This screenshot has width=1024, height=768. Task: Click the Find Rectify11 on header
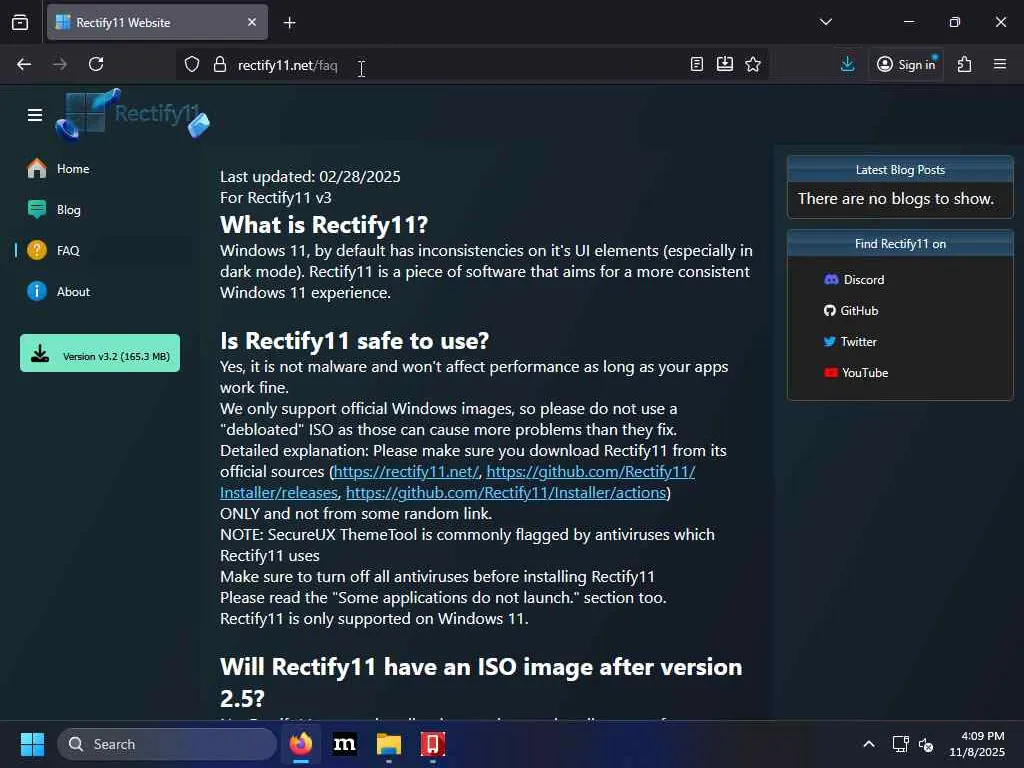tap(900, 244)
